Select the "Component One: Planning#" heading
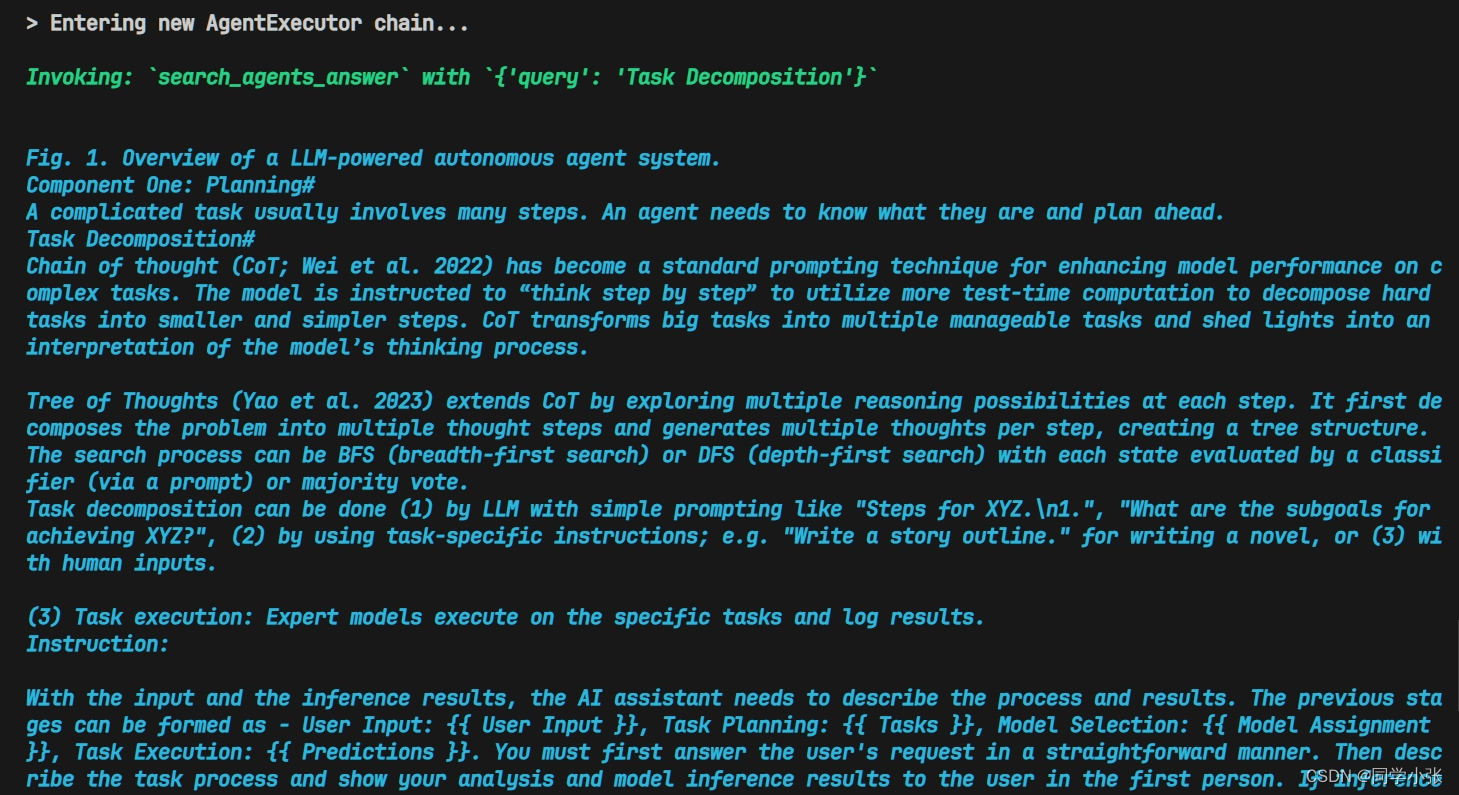 pyautogui.click(x=171, y=185)
